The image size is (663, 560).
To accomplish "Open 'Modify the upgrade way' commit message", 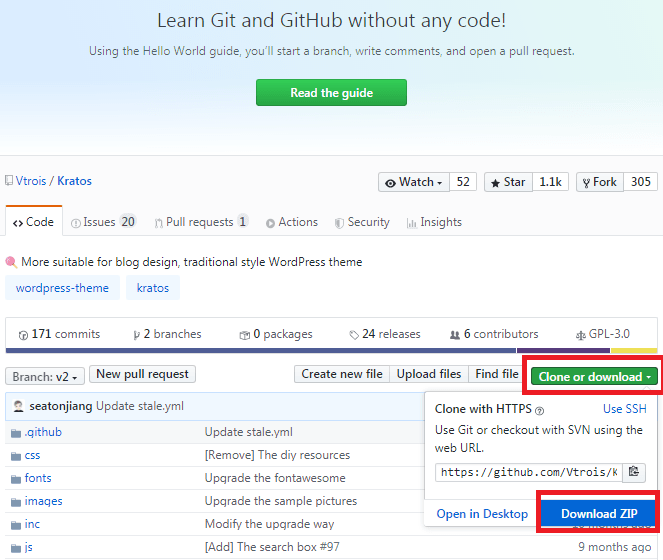I will point(269,524).
